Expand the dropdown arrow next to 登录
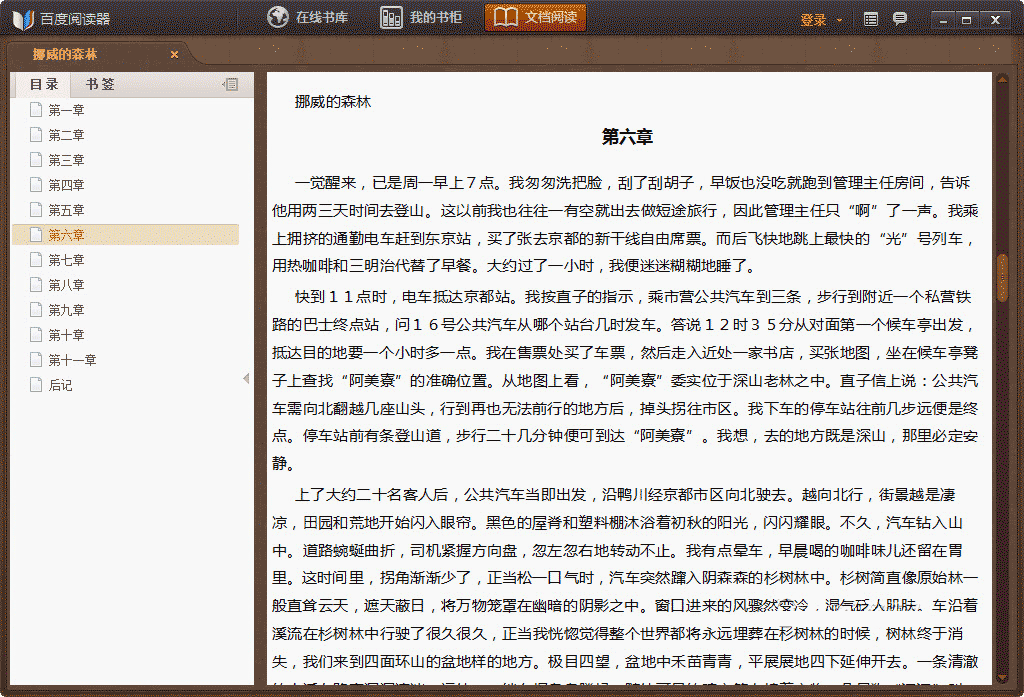 839,20
